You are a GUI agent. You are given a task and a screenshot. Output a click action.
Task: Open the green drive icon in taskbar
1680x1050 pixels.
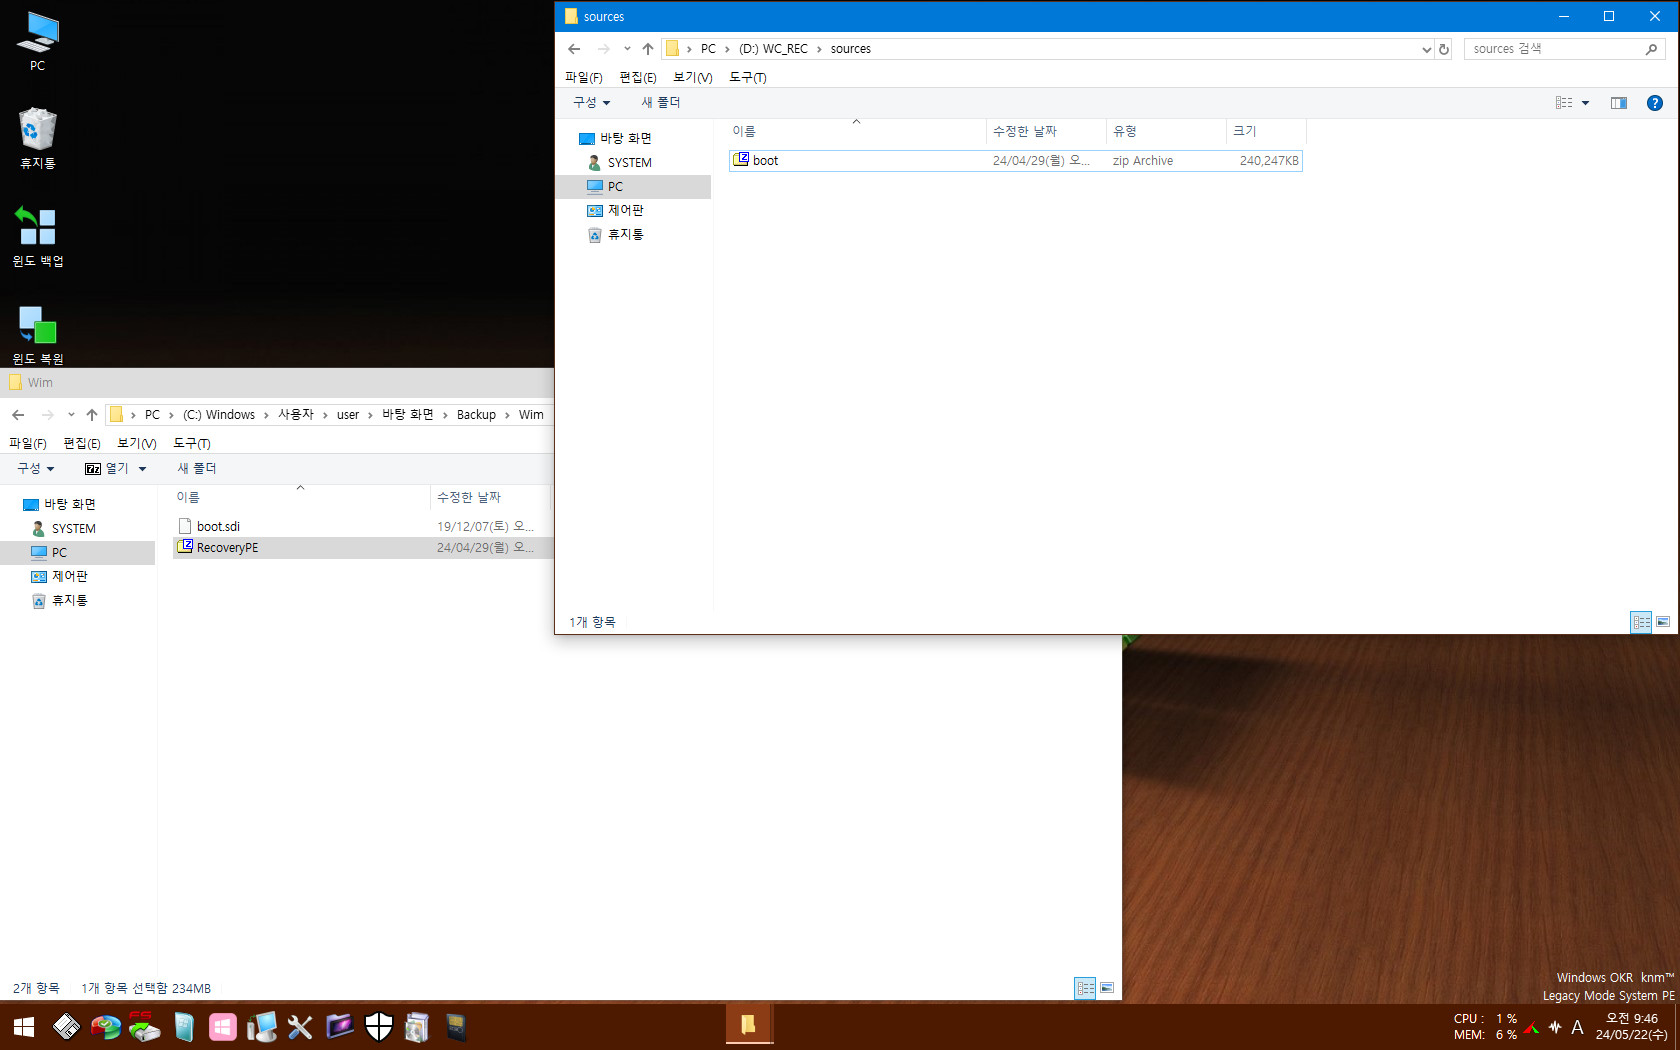tap(144, 1027)
